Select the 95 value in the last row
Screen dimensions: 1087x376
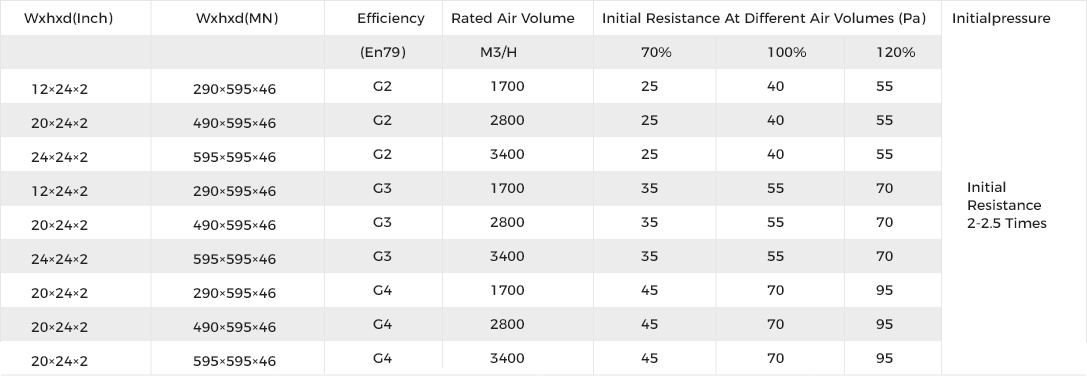885,358
